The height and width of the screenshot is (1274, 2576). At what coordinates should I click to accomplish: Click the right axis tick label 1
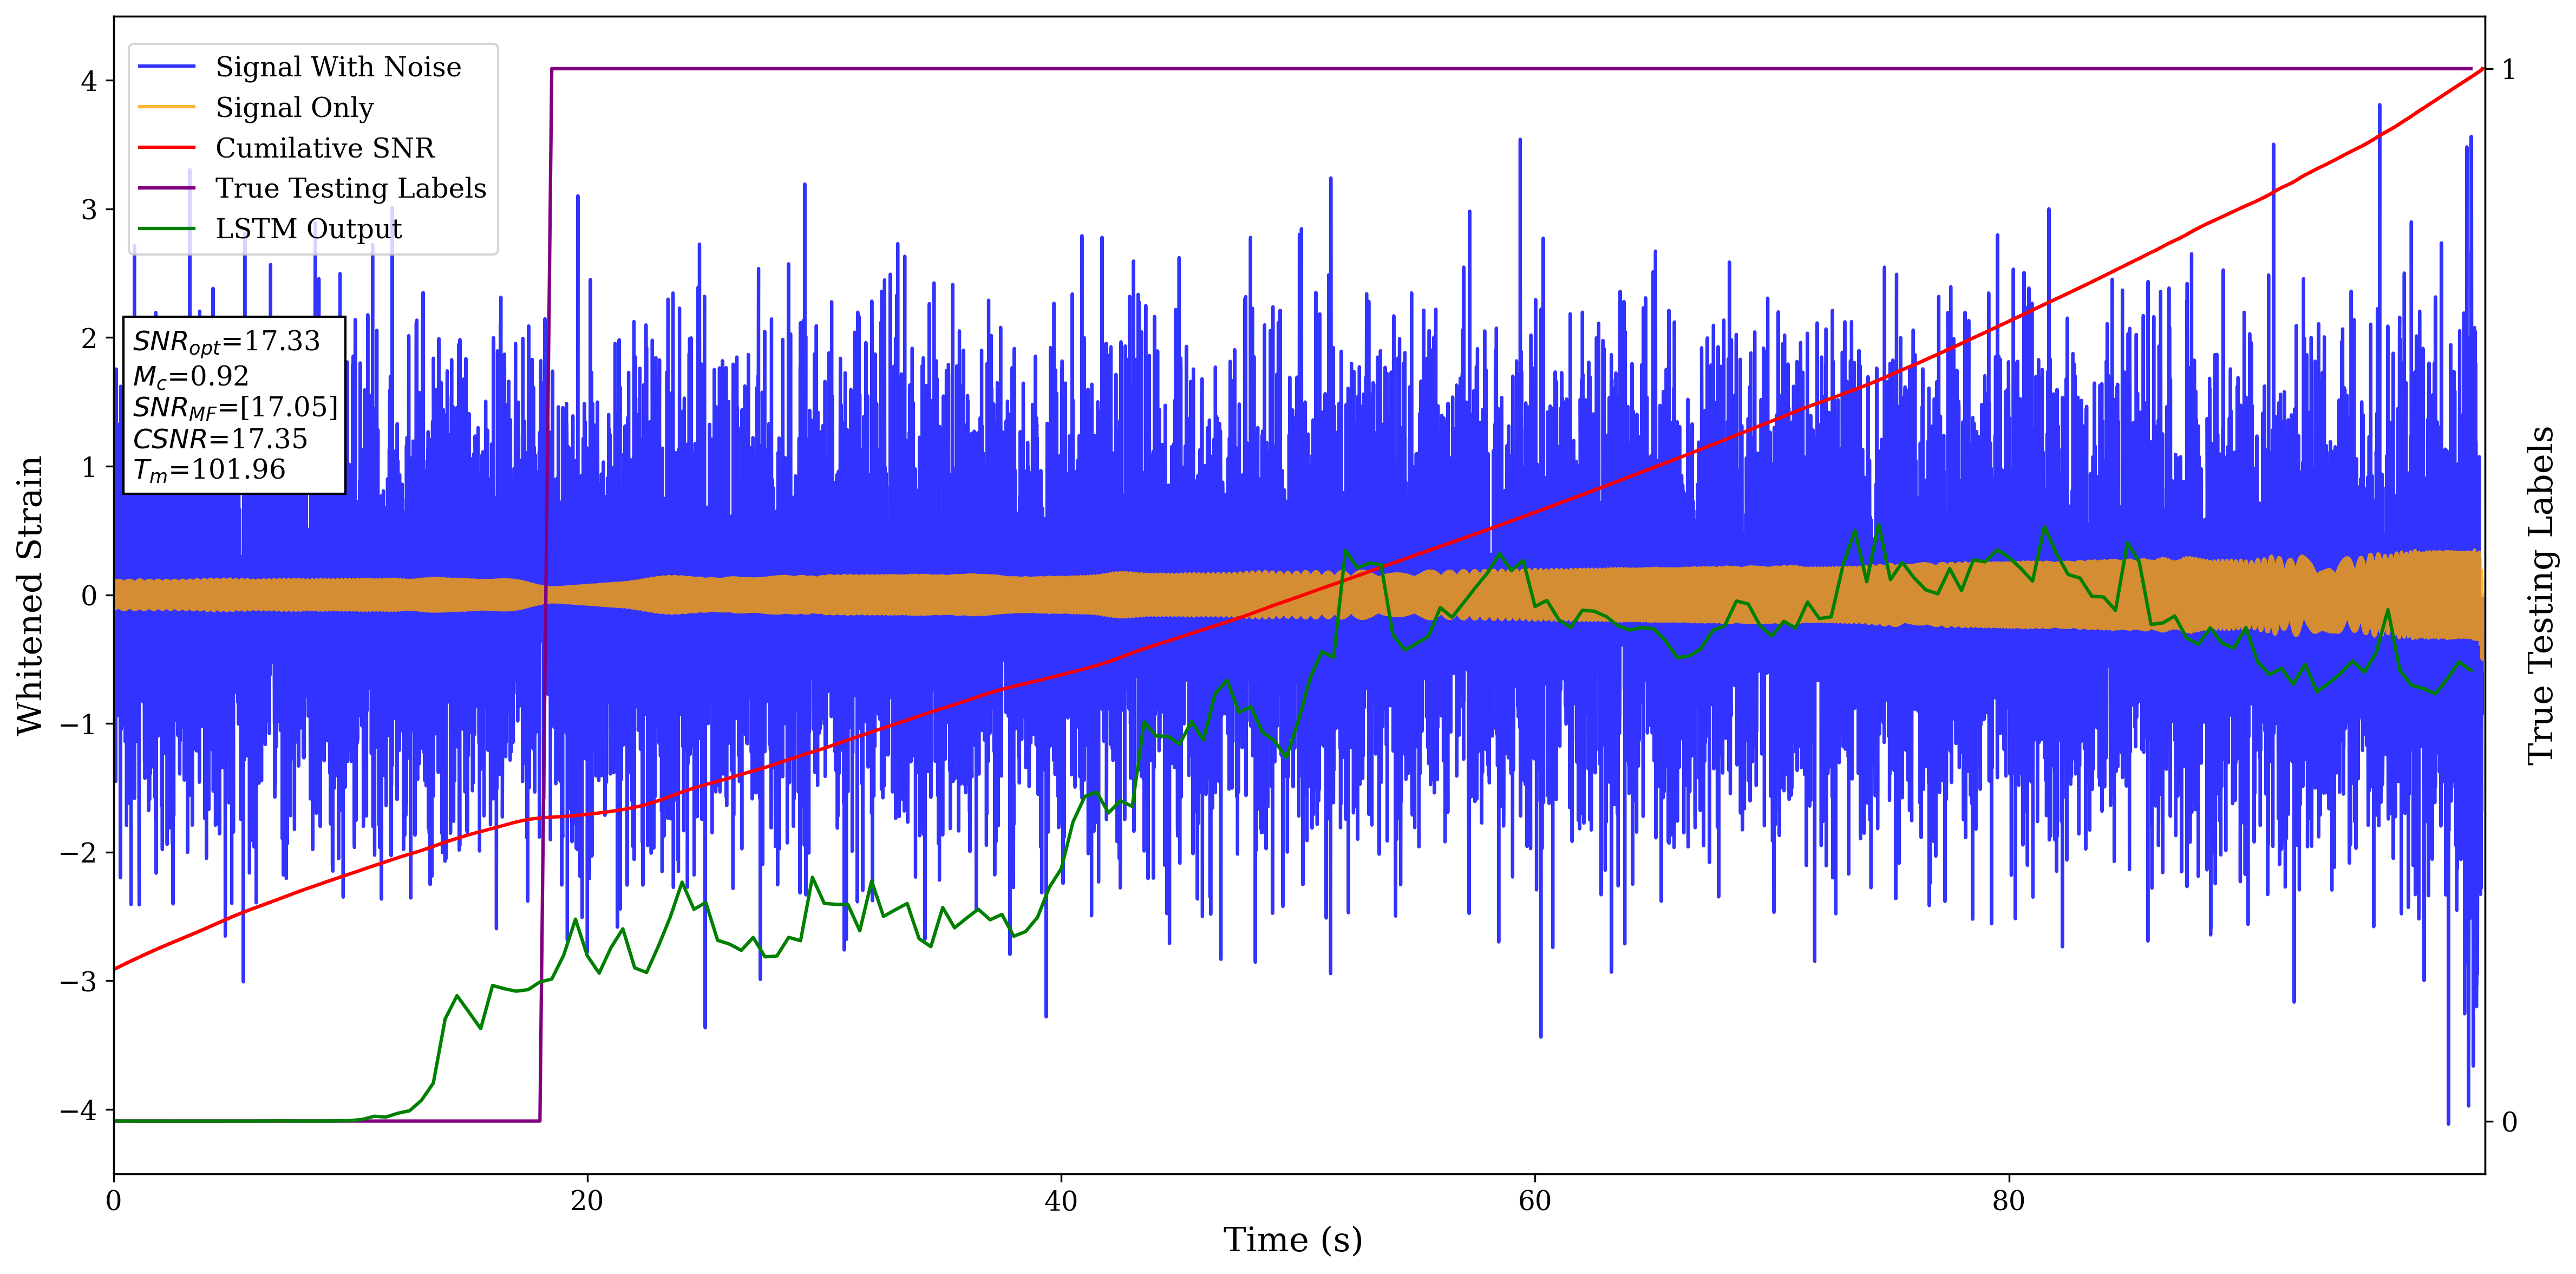2508,70
